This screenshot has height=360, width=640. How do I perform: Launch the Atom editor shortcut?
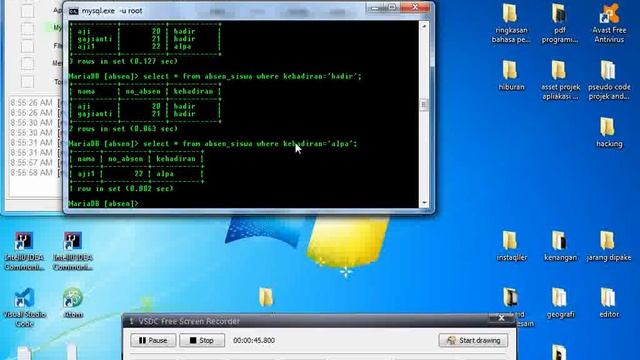click(x=73, y=303)
